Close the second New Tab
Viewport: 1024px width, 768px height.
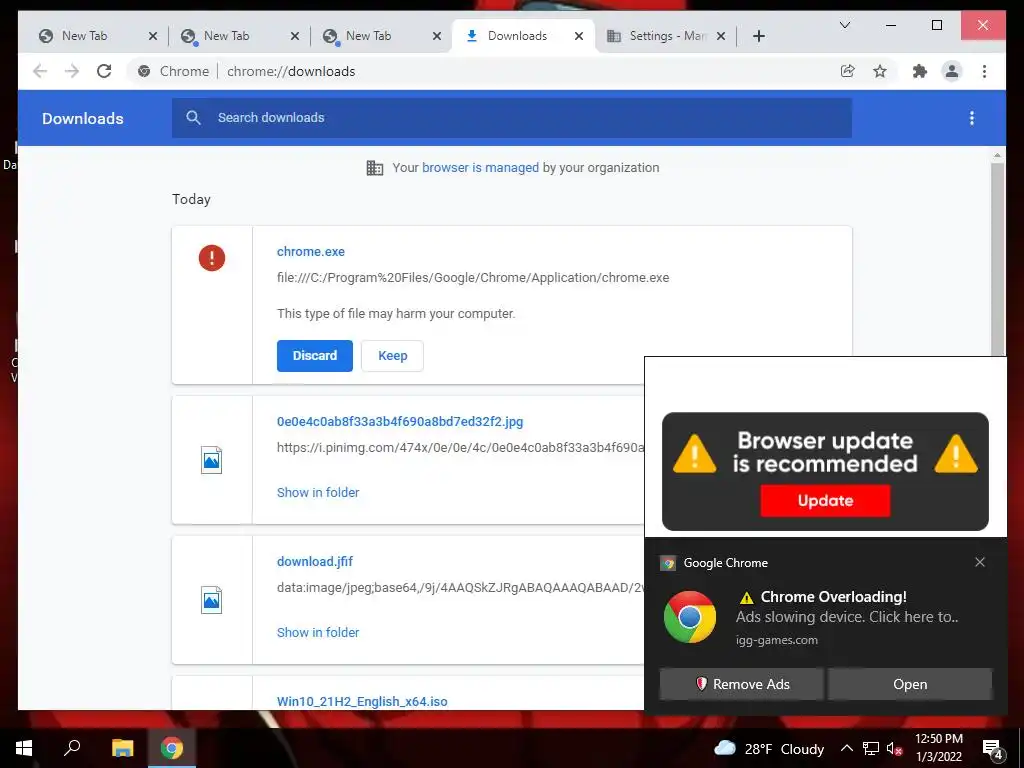point(295,36)
